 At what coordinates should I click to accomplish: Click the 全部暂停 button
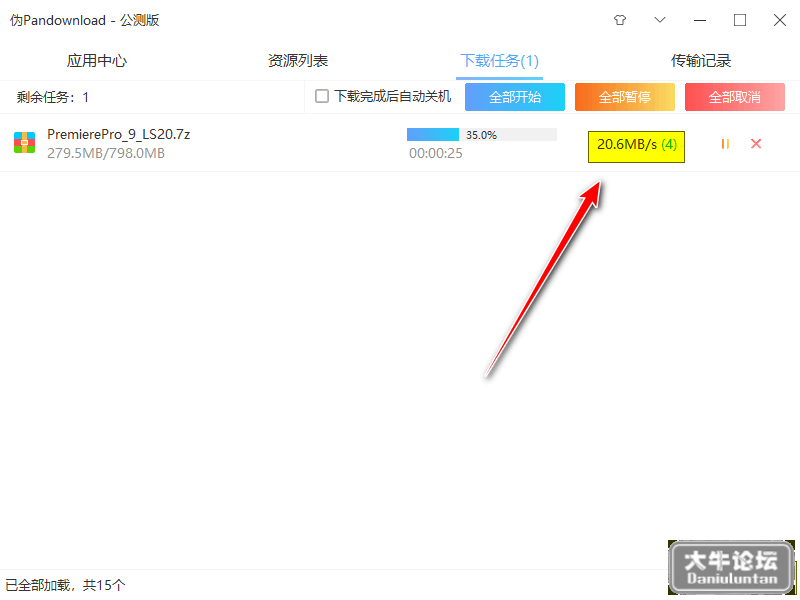point(624,97)
